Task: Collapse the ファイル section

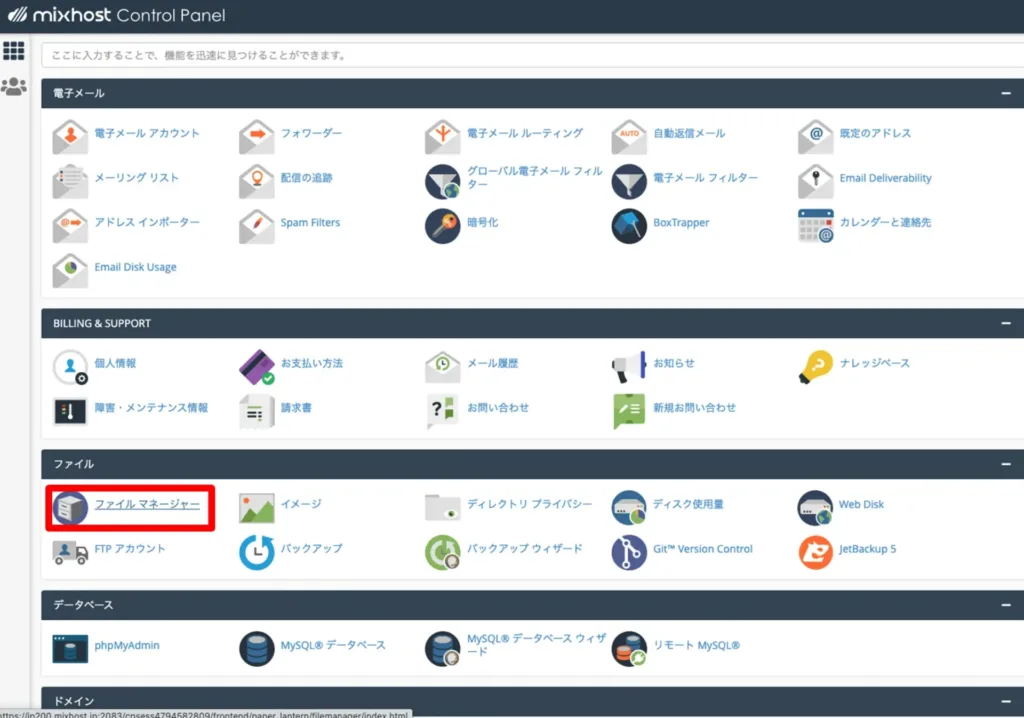Action: [1006, 464]
